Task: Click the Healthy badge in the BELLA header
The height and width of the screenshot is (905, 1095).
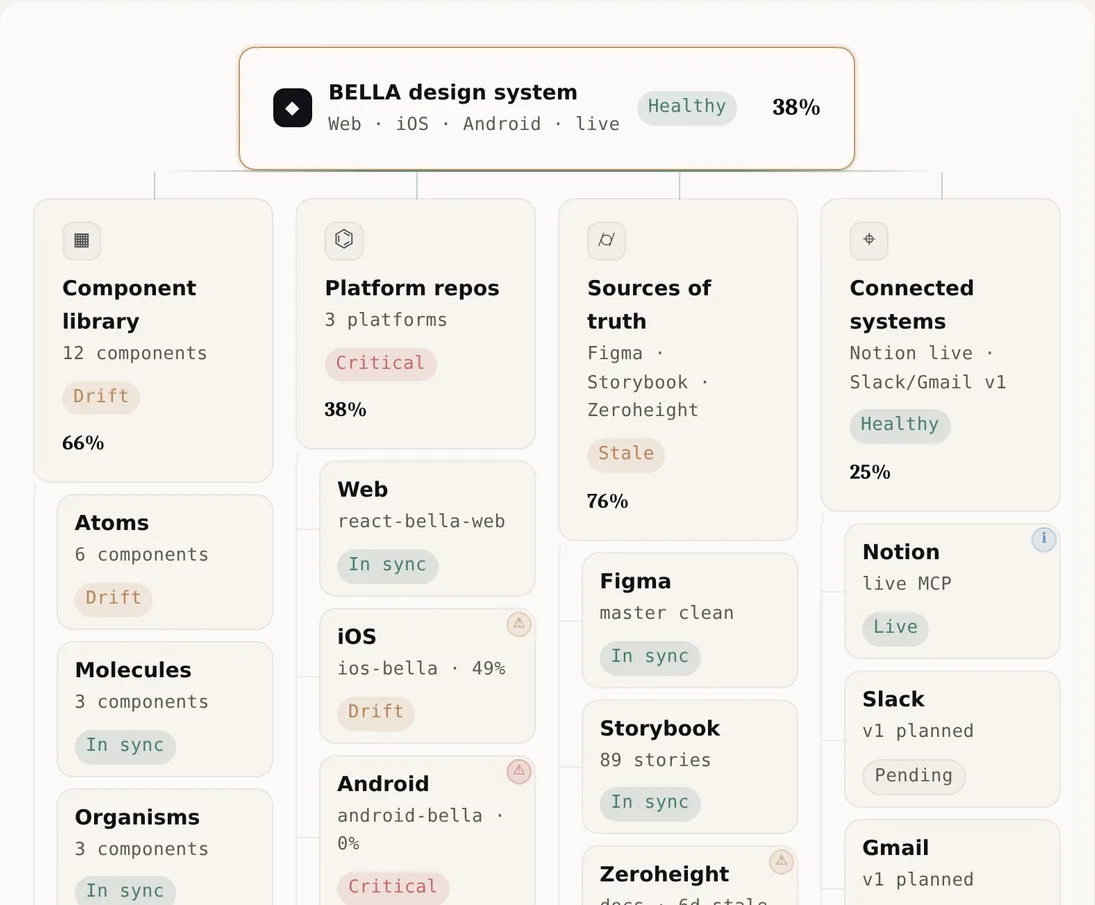Action: click(x=687, y=107)
